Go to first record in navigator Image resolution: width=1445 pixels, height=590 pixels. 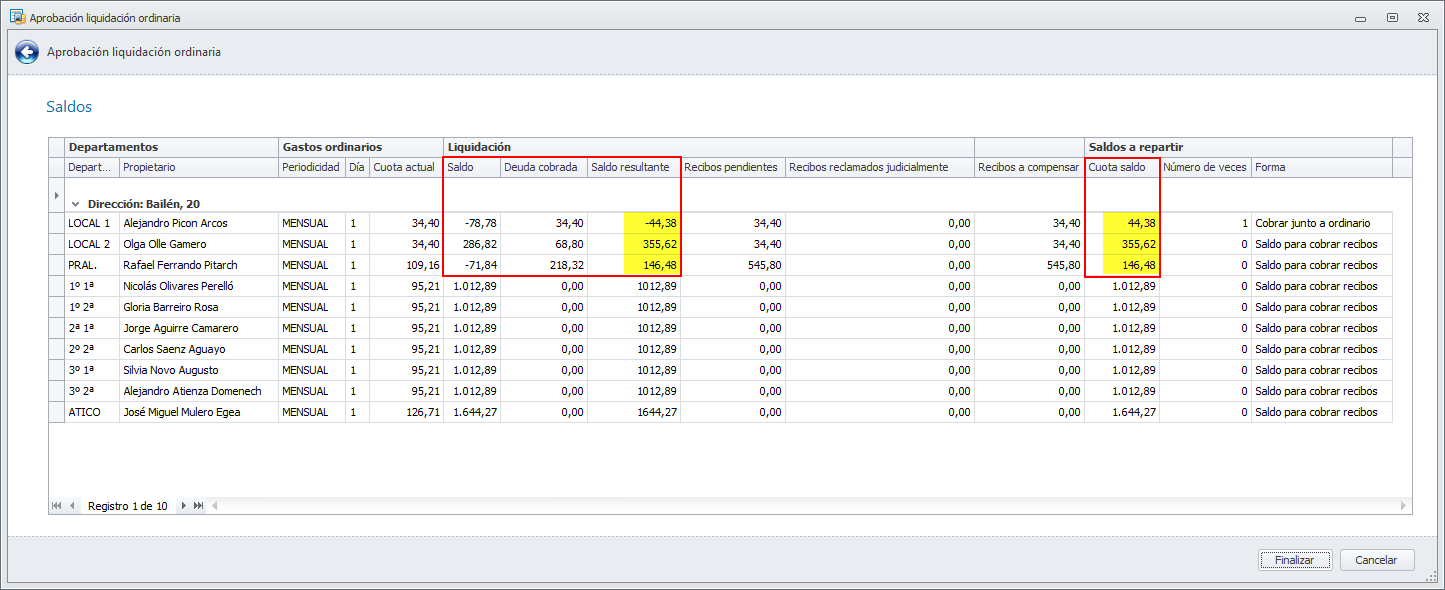[56, 506]
